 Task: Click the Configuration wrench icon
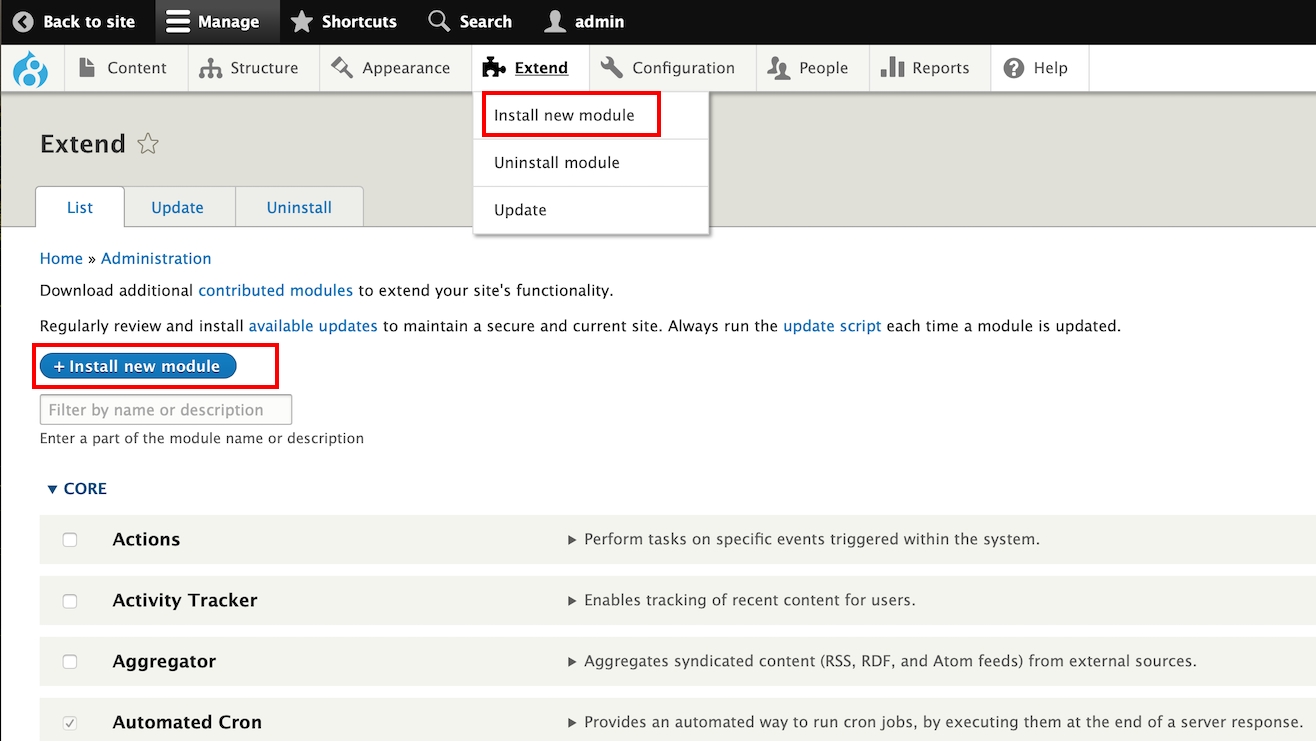(612, 67)
